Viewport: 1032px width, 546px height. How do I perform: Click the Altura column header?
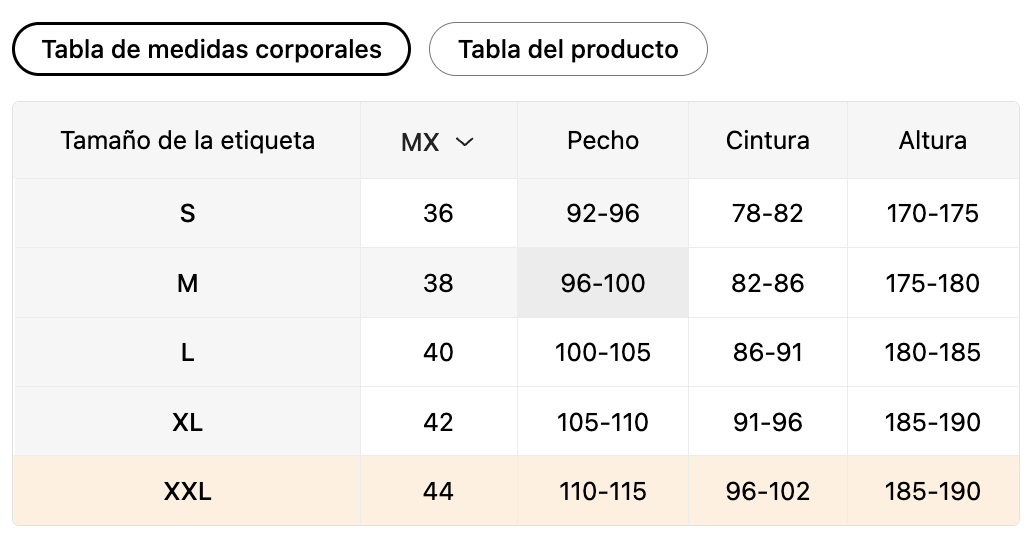(x=933, y=141)
